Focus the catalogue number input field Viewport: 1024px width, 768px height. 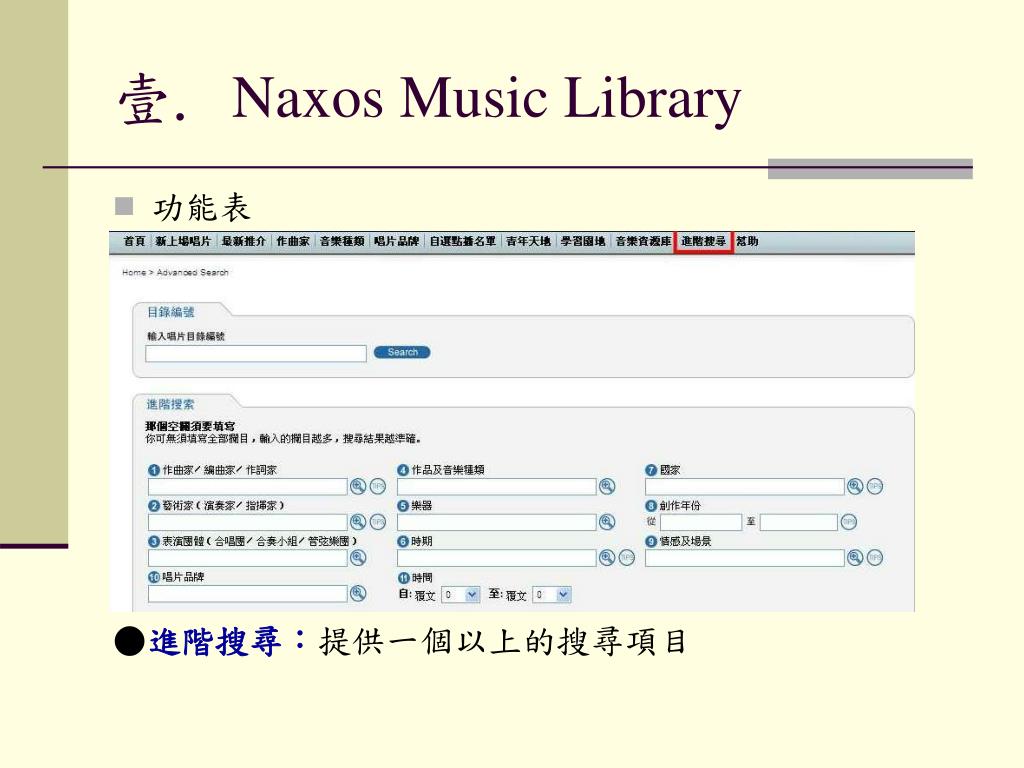[x=256, y=353]
